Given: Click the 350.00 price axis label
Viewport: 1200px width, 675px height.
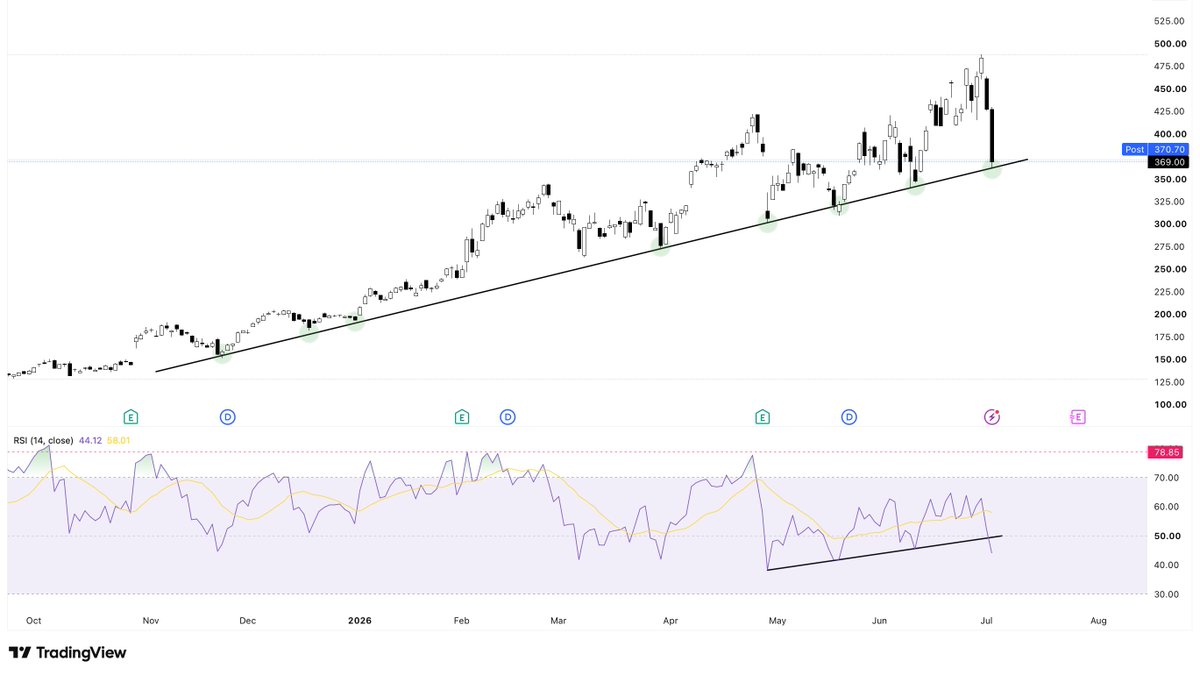Looking at the screenshot, I should click(x=1169, y=179).
